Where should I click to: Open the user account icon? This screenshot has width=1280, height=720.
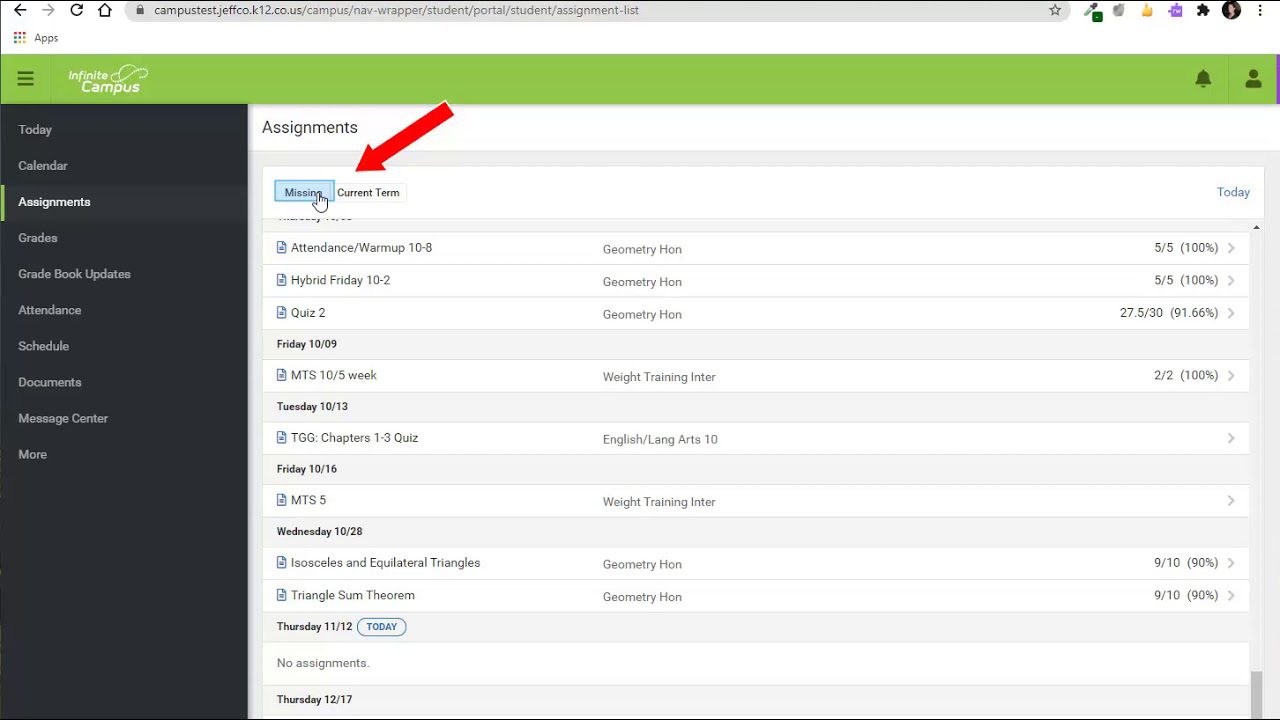[1253, 79]
